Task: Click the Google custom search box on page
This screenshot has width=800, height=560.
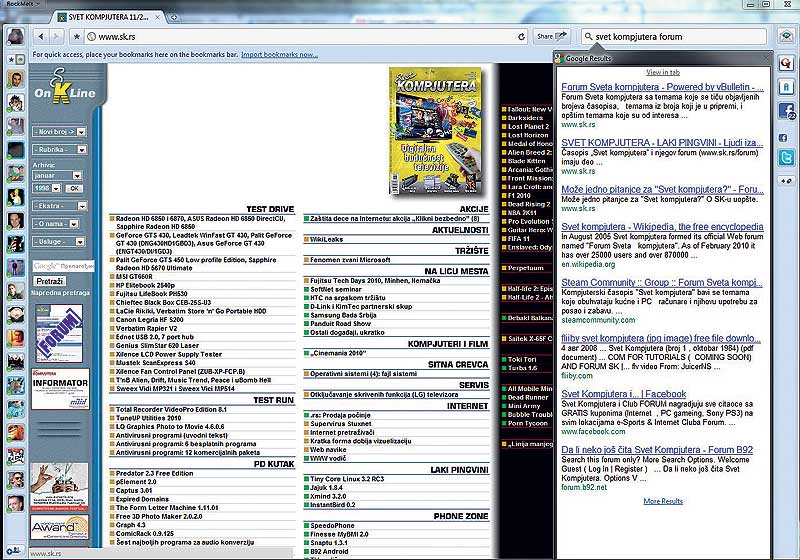Action: click(x=64, y=266)
